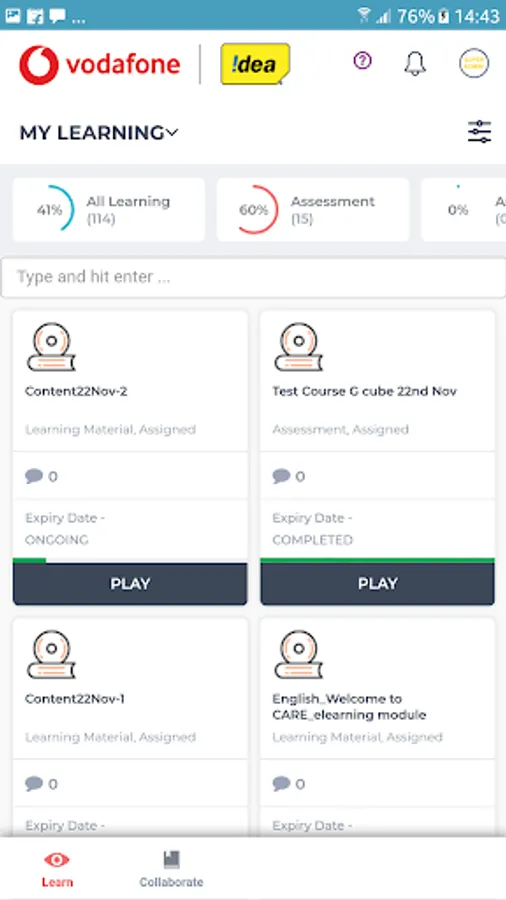The height and width of the screenshot is (900, 506).
Task: Tap comment bubble on Test Course G cube card
Action: (x=281, y=476)
